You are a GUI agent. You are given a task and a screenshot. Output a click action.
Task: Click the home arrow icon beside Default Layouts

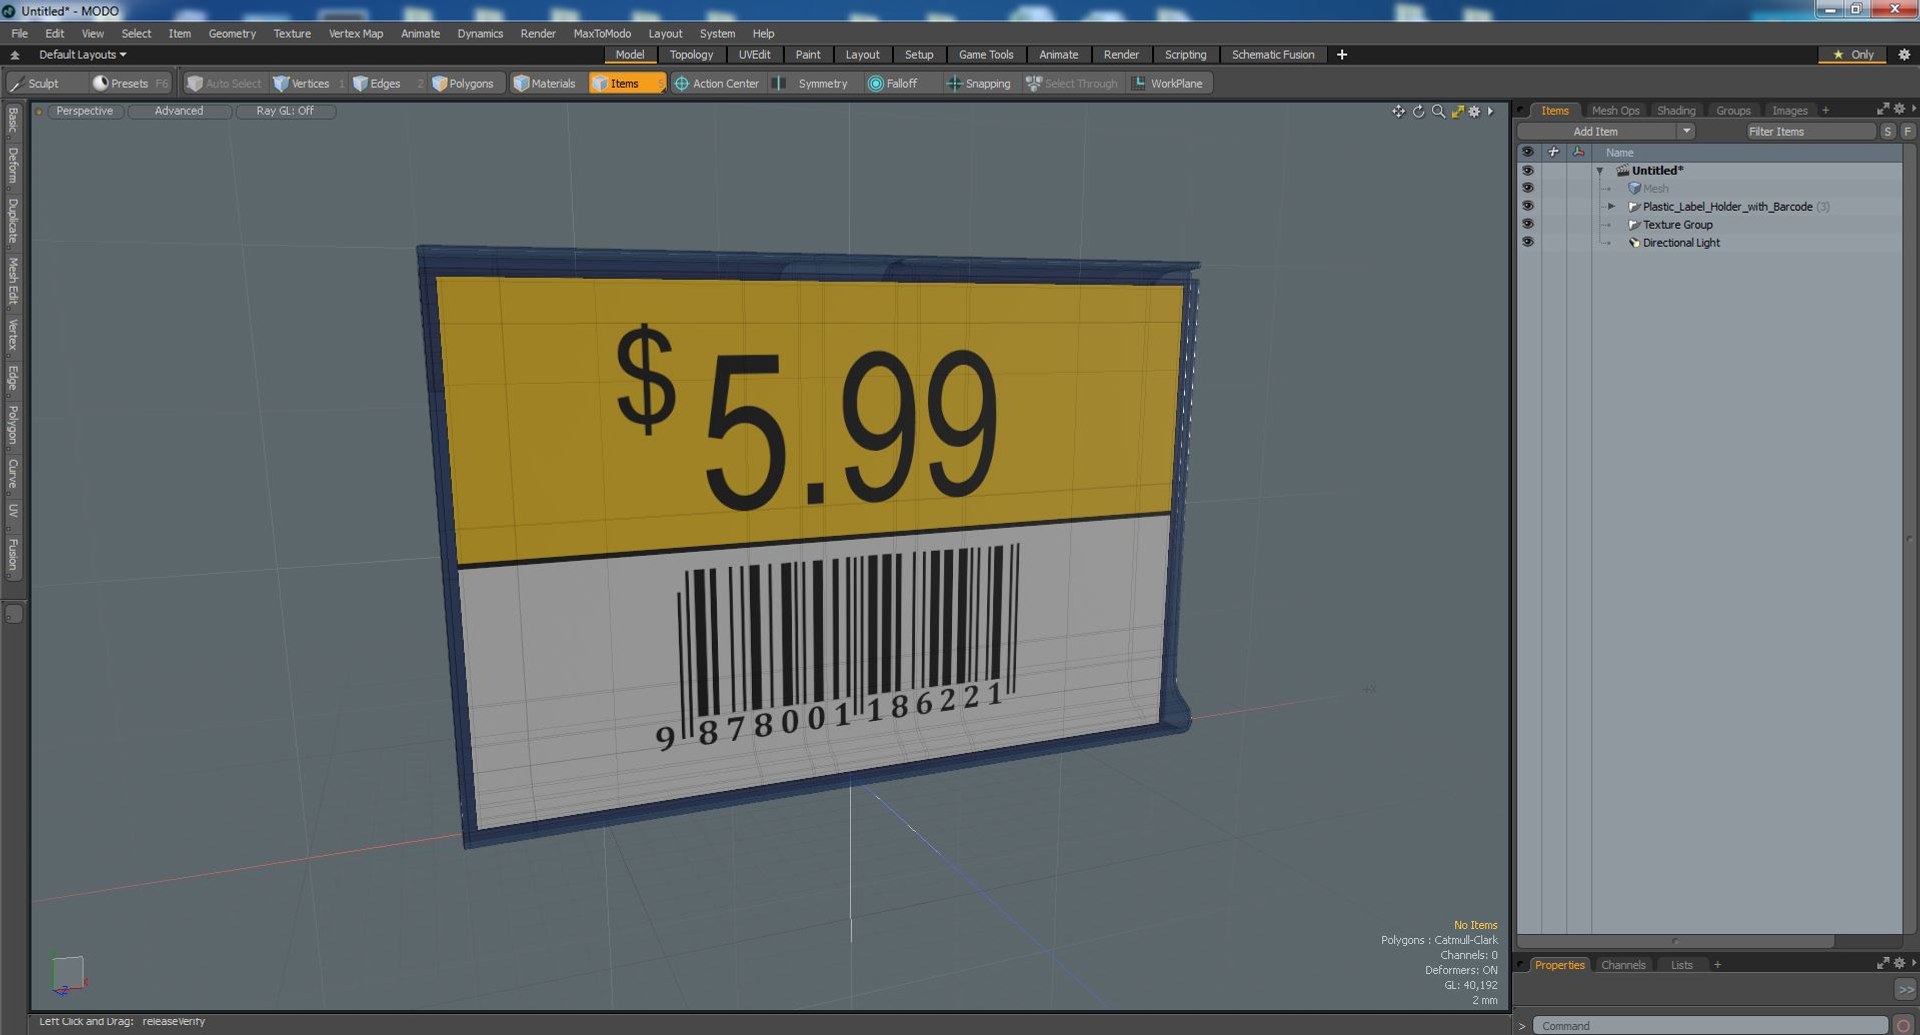coord(15,55)
